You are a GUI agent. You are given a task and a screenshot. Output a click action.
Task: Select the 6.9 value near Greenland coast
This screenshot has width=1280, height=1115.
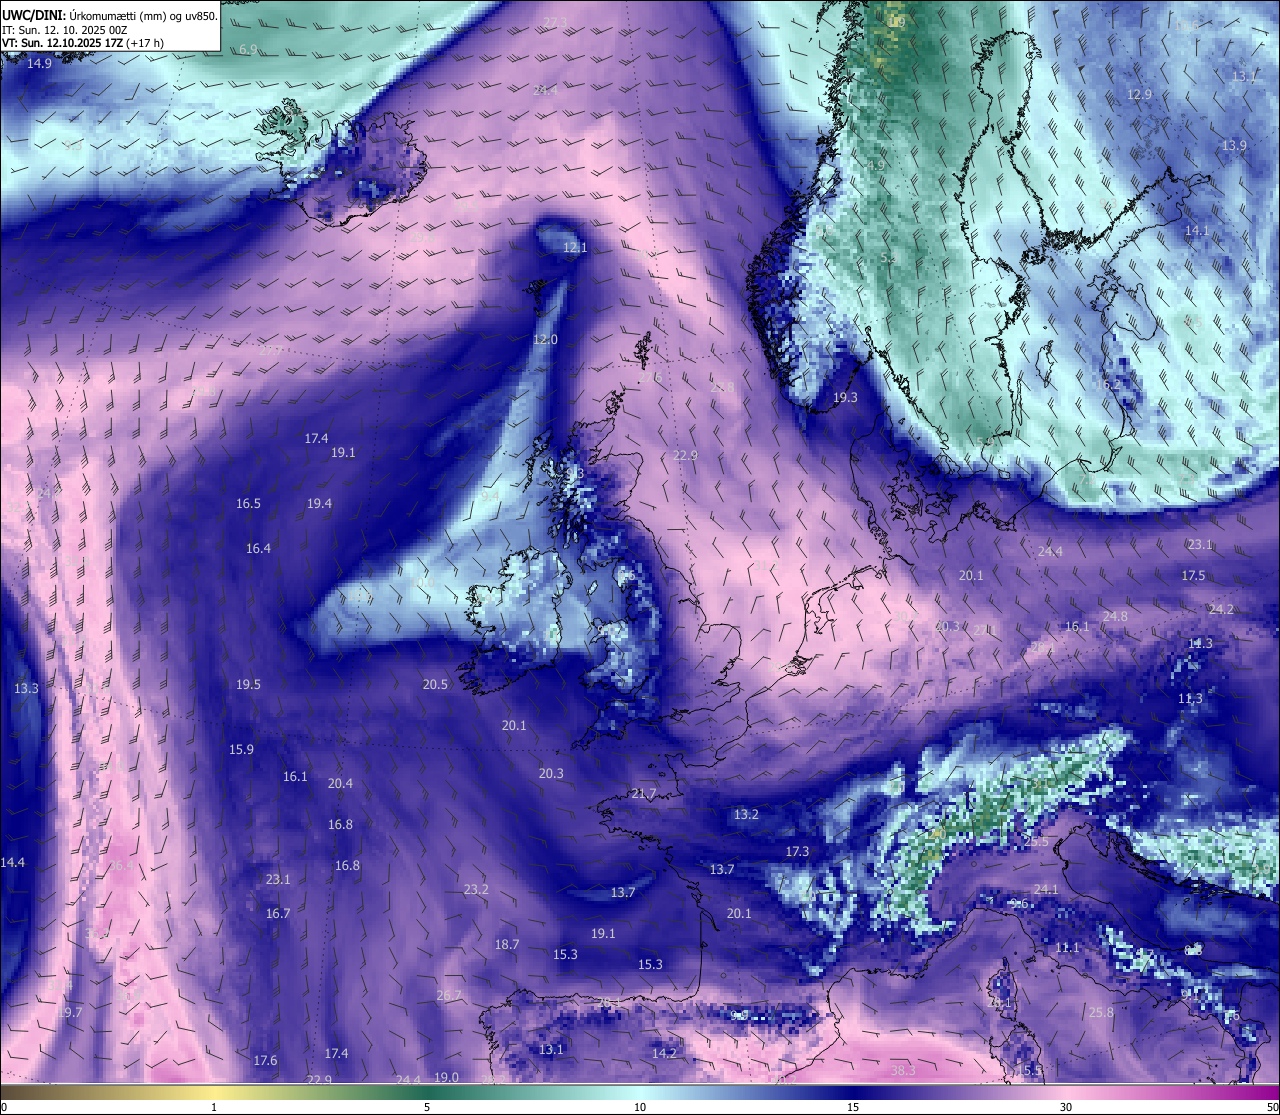point(248,49)
